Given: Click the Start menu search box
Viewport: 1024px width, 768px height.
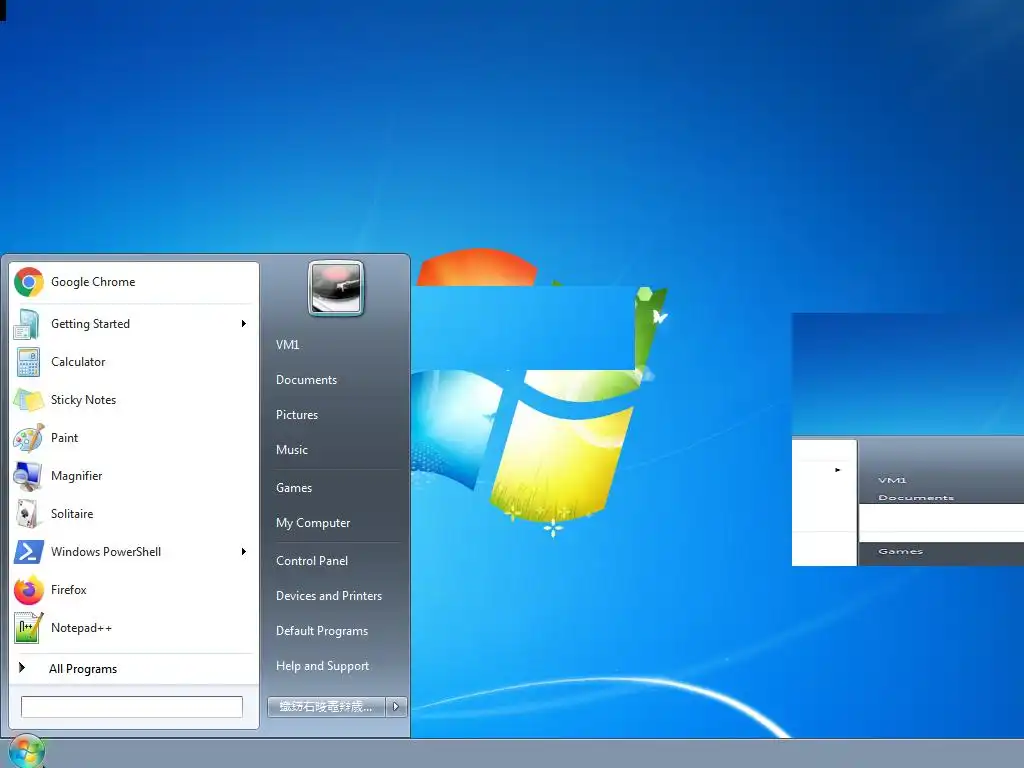Looking at the screenshot, I should (132, 707).
